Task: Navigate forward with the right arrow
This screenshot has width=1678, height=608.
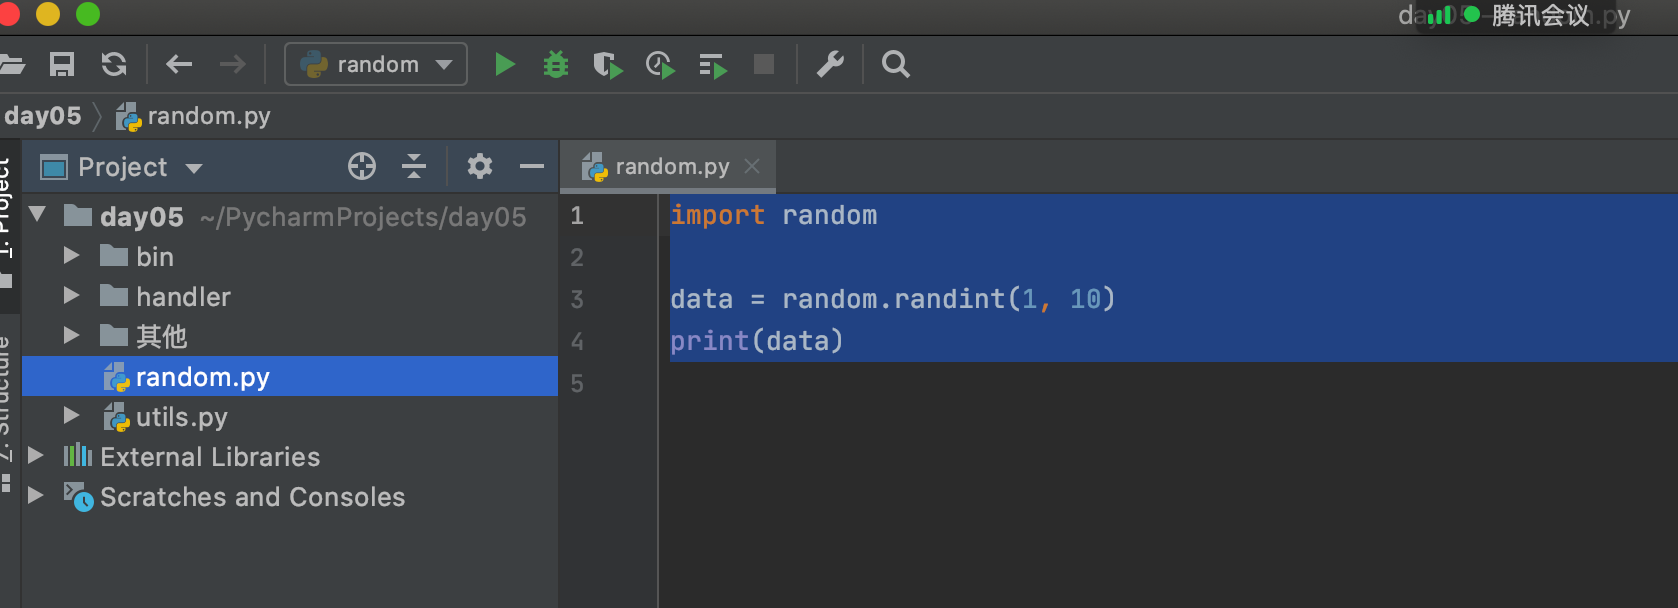Action: point(232,65)
